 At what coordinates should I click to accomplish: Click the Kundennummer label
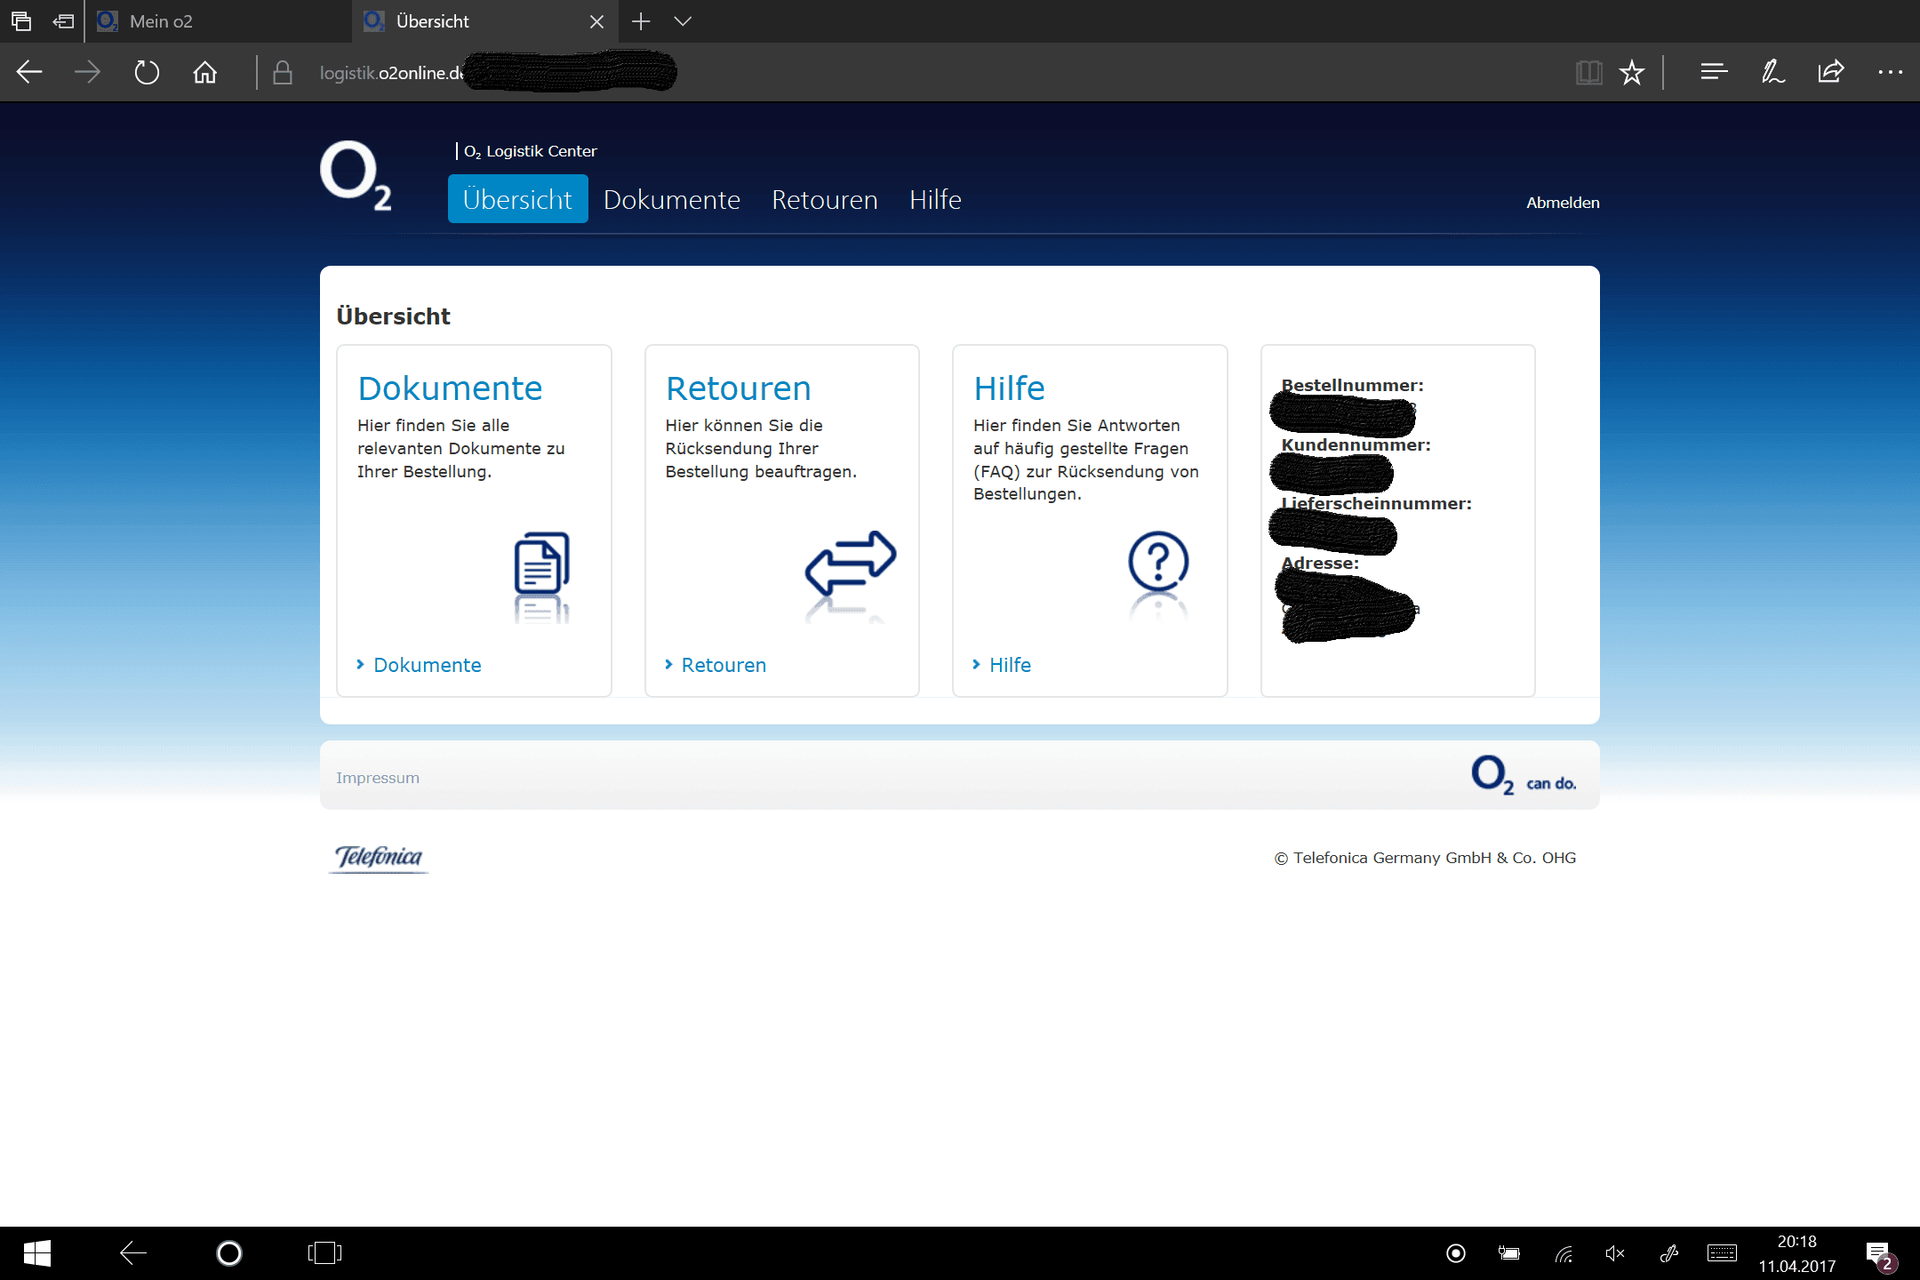tap(1356, 445)
